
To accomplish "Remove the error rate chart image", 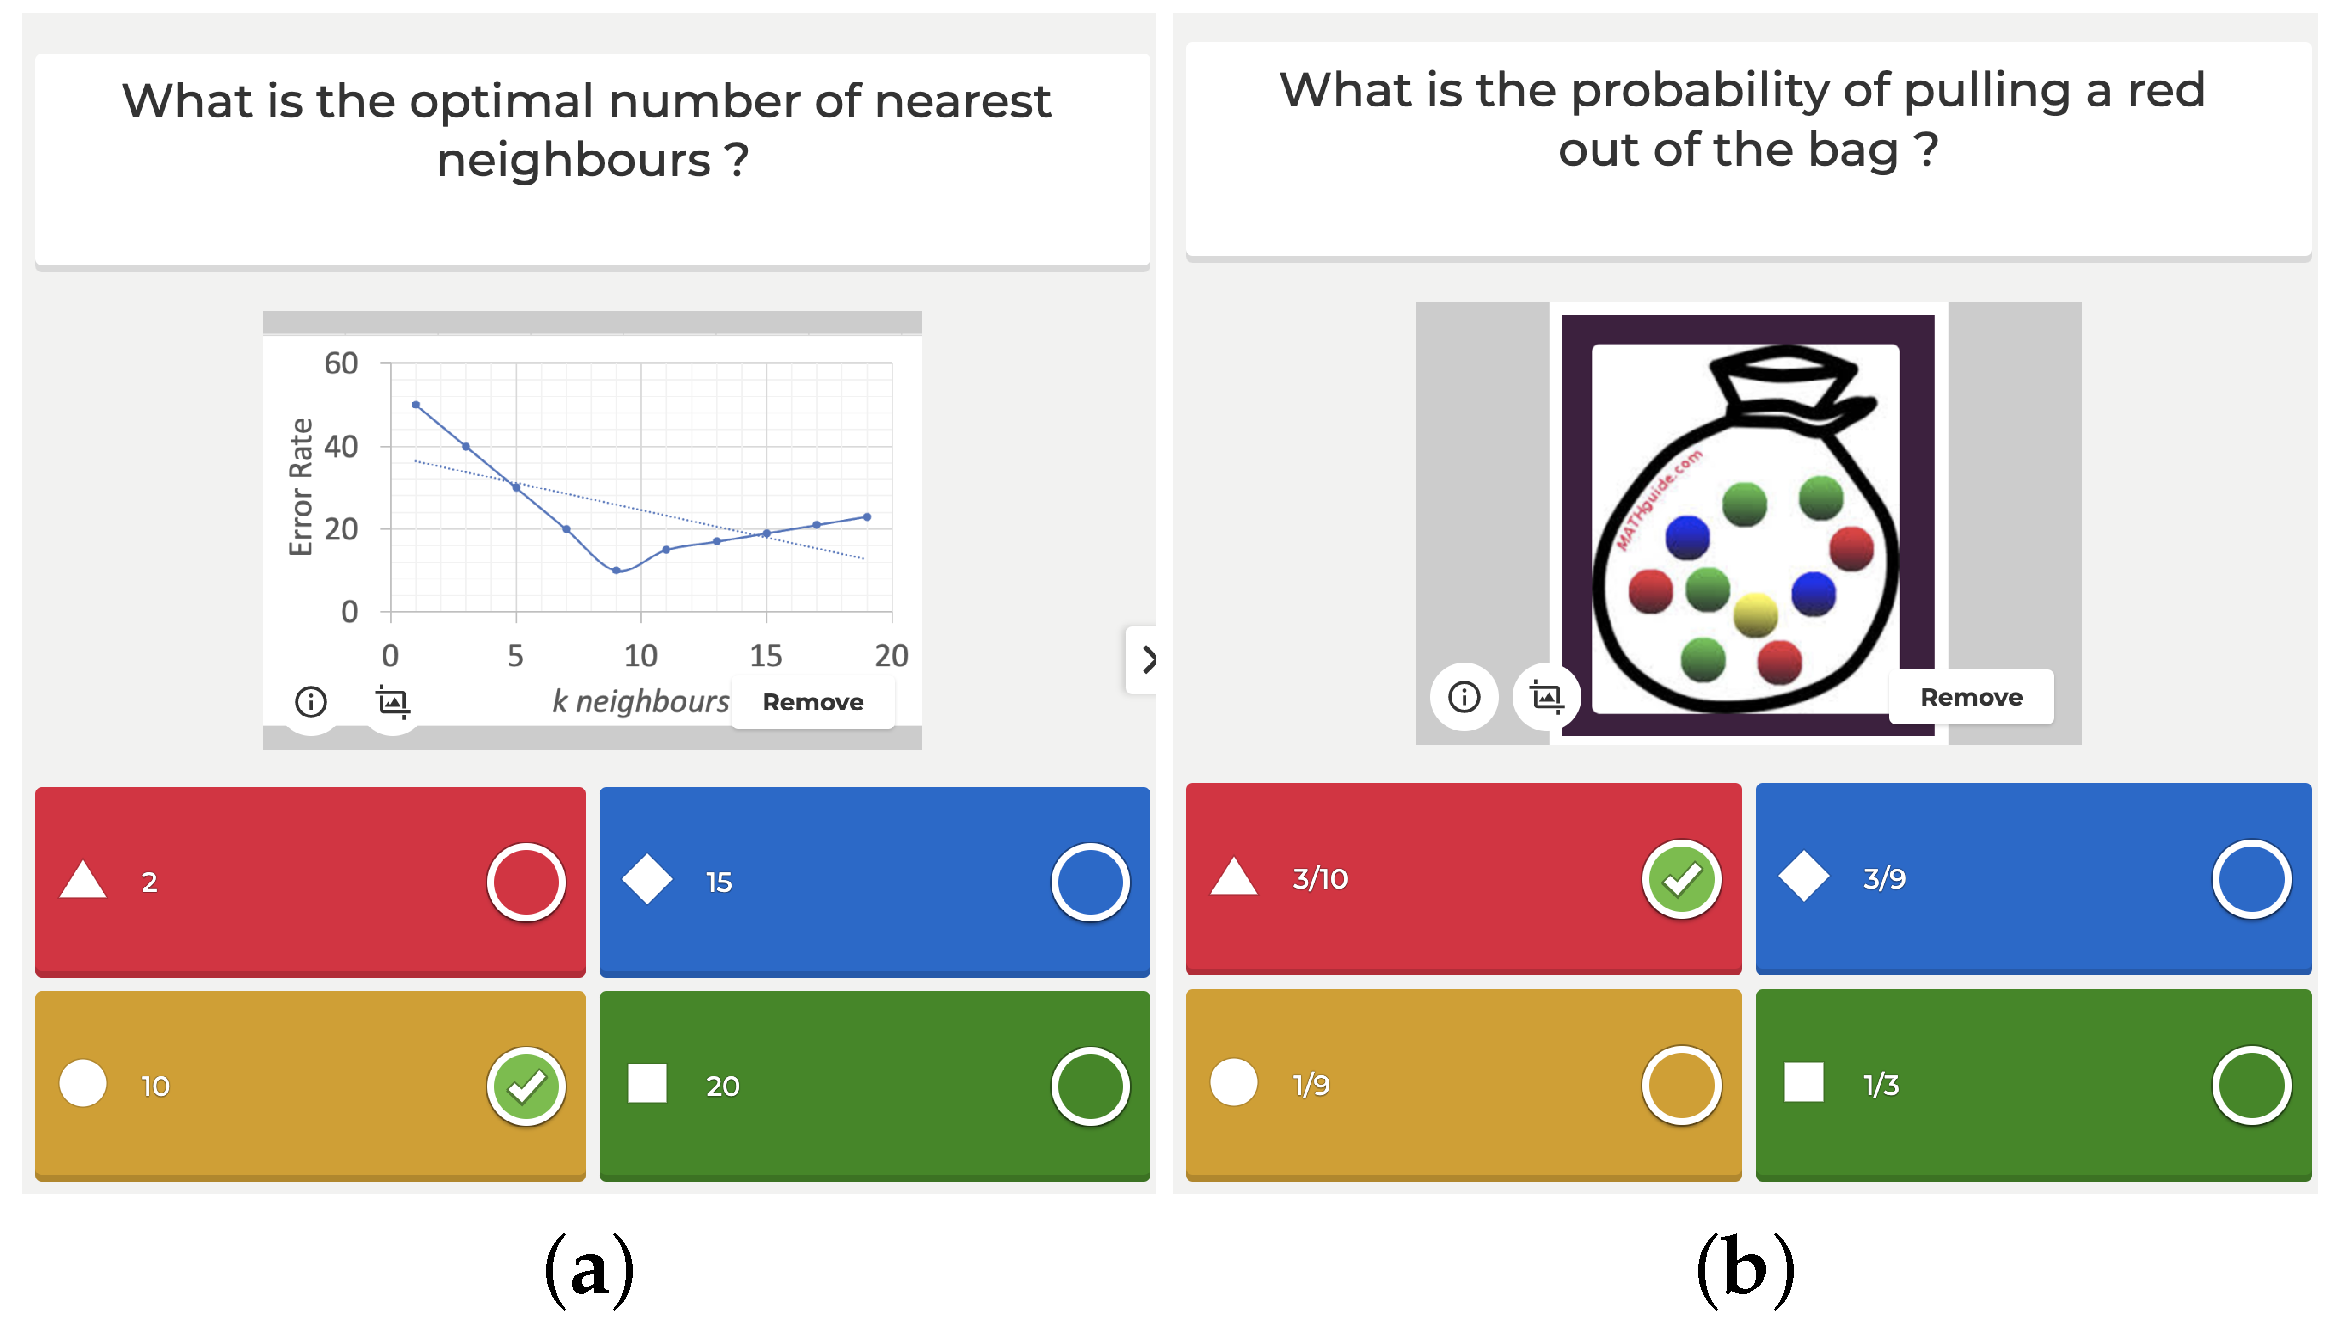I will (812, 702).
